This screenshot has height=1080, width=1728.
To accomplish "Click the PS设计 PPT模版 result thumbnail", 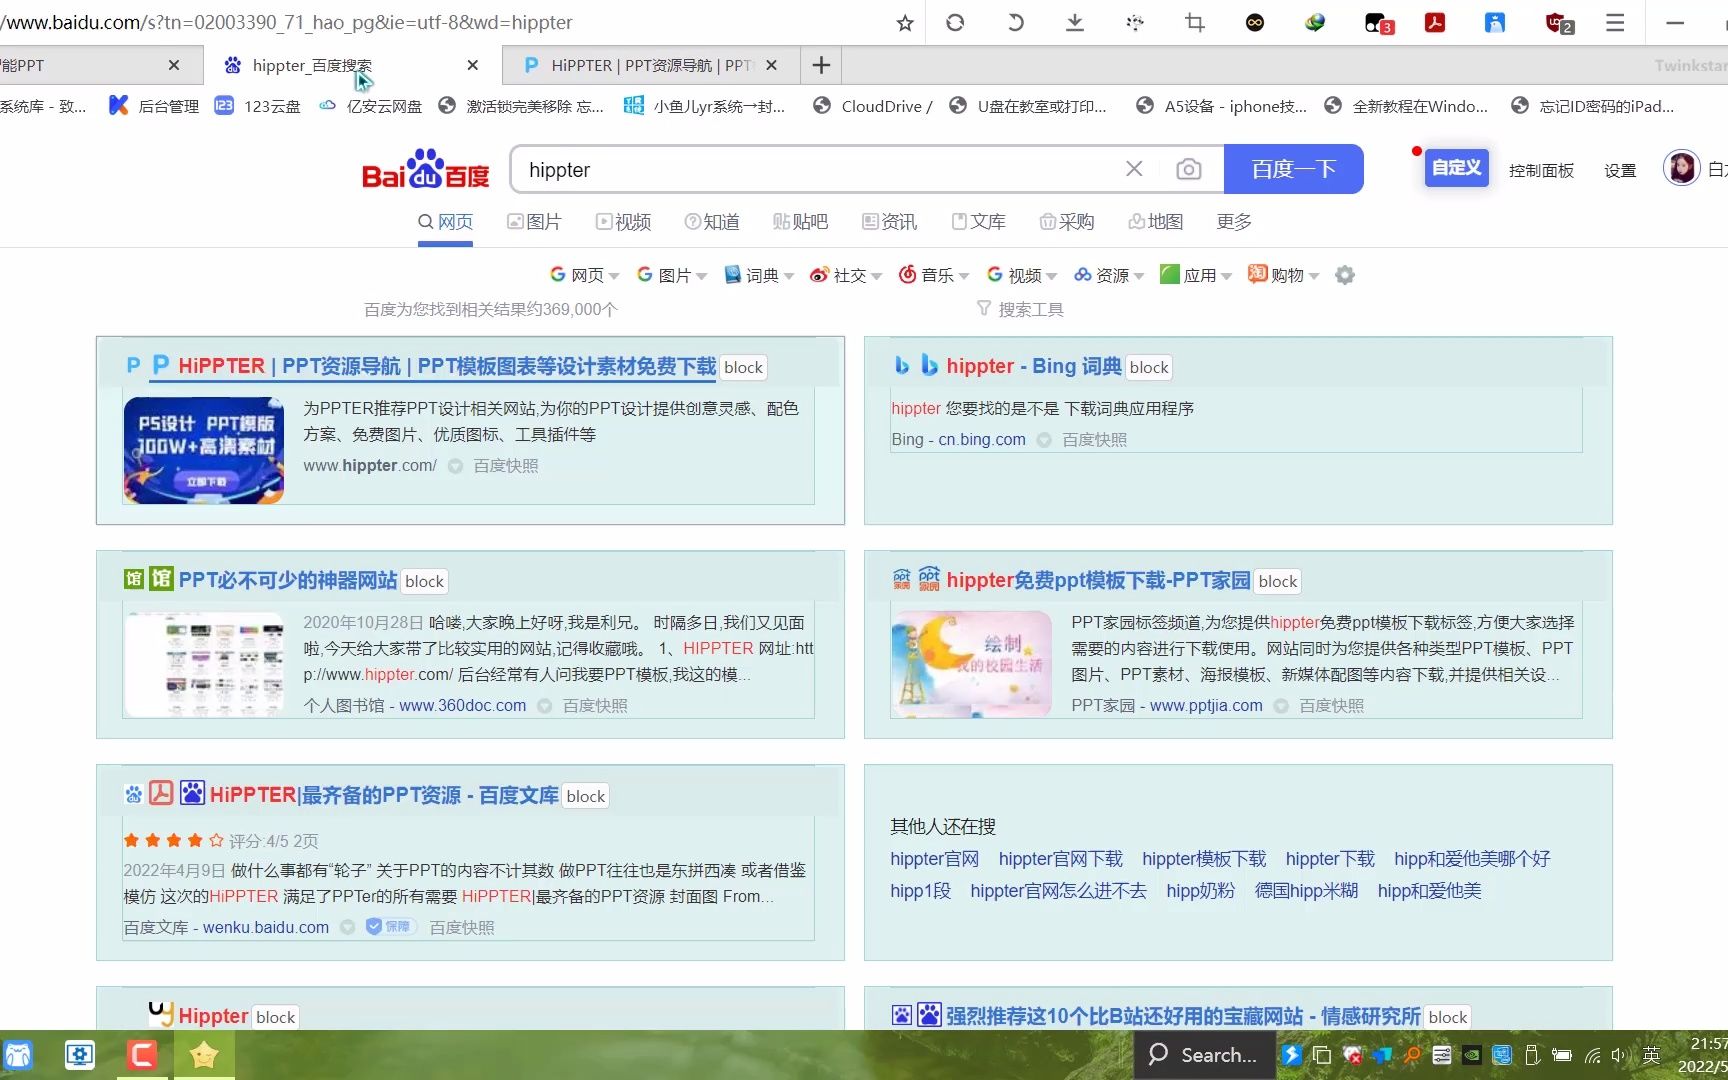I will point(204,450).
